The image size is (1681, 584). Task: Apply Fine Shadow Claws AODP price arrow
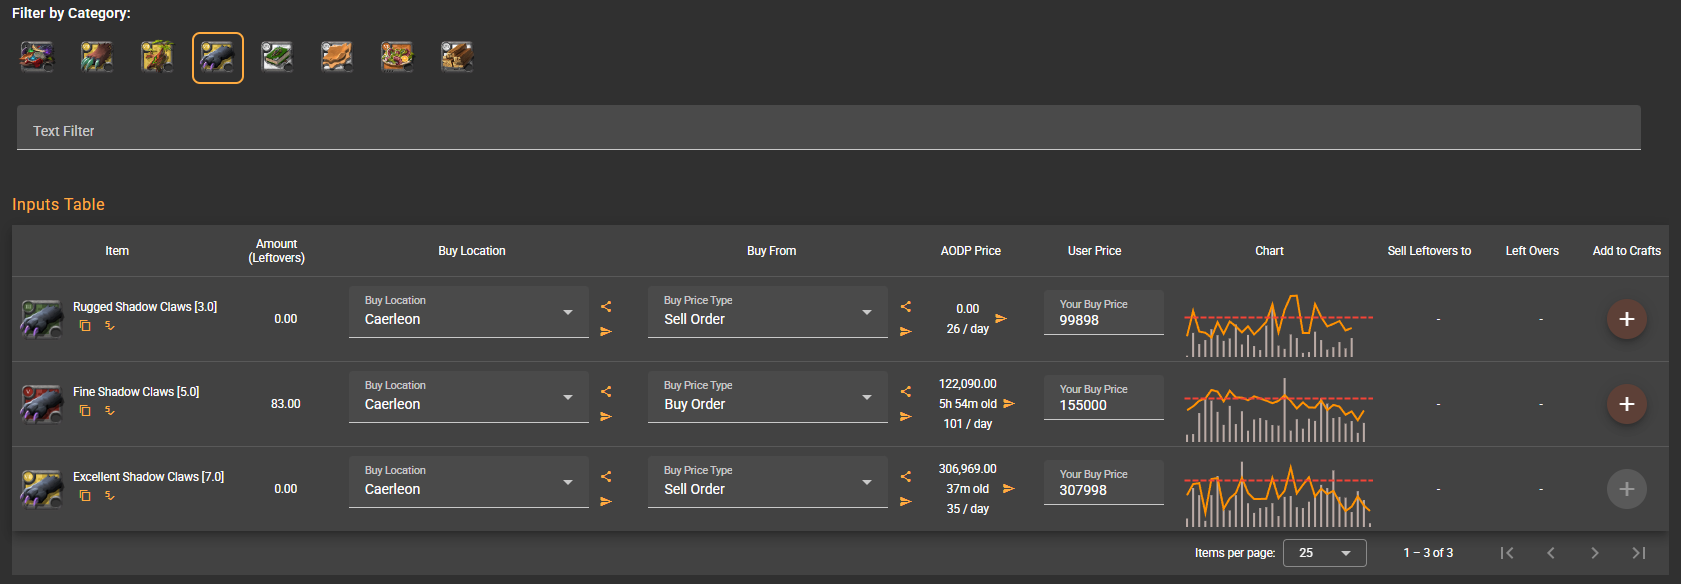coord(1009,404)
